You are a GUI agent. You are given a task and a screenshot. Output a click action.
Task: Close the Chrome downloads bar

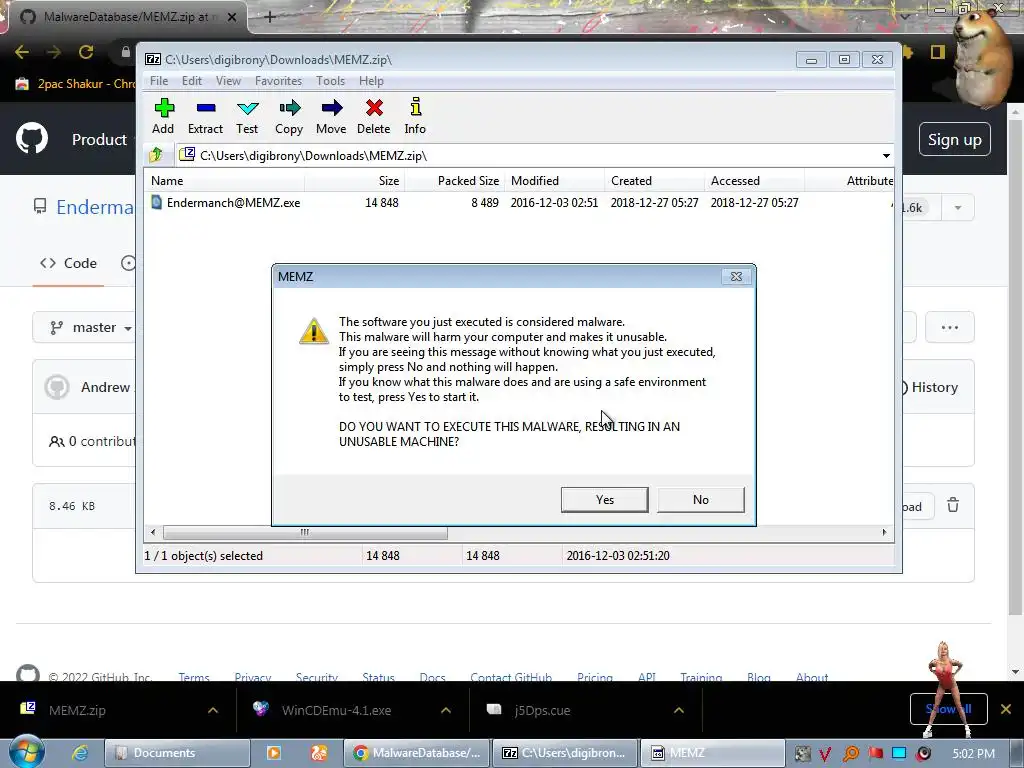pyautogui.click(x=1006, y=709)
